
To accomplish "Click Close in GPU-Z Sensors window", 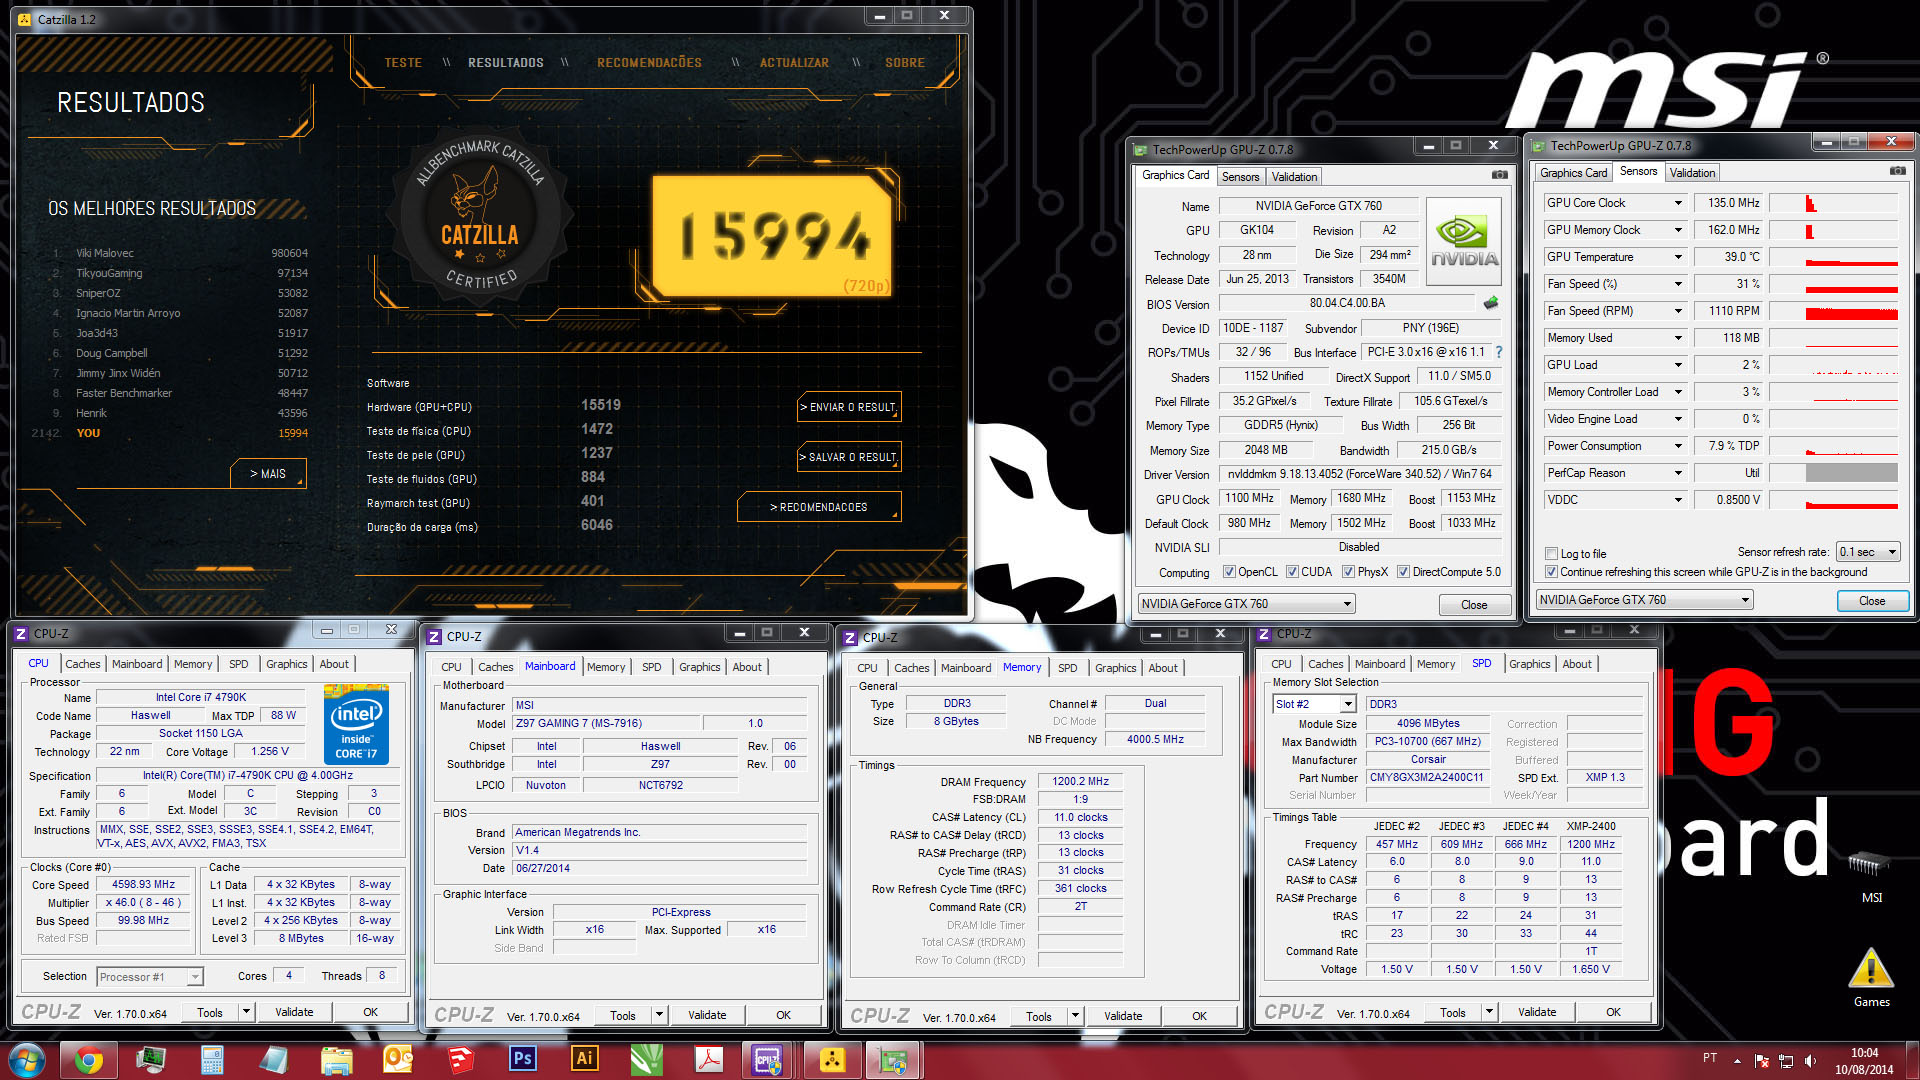I will (1872, 601).
